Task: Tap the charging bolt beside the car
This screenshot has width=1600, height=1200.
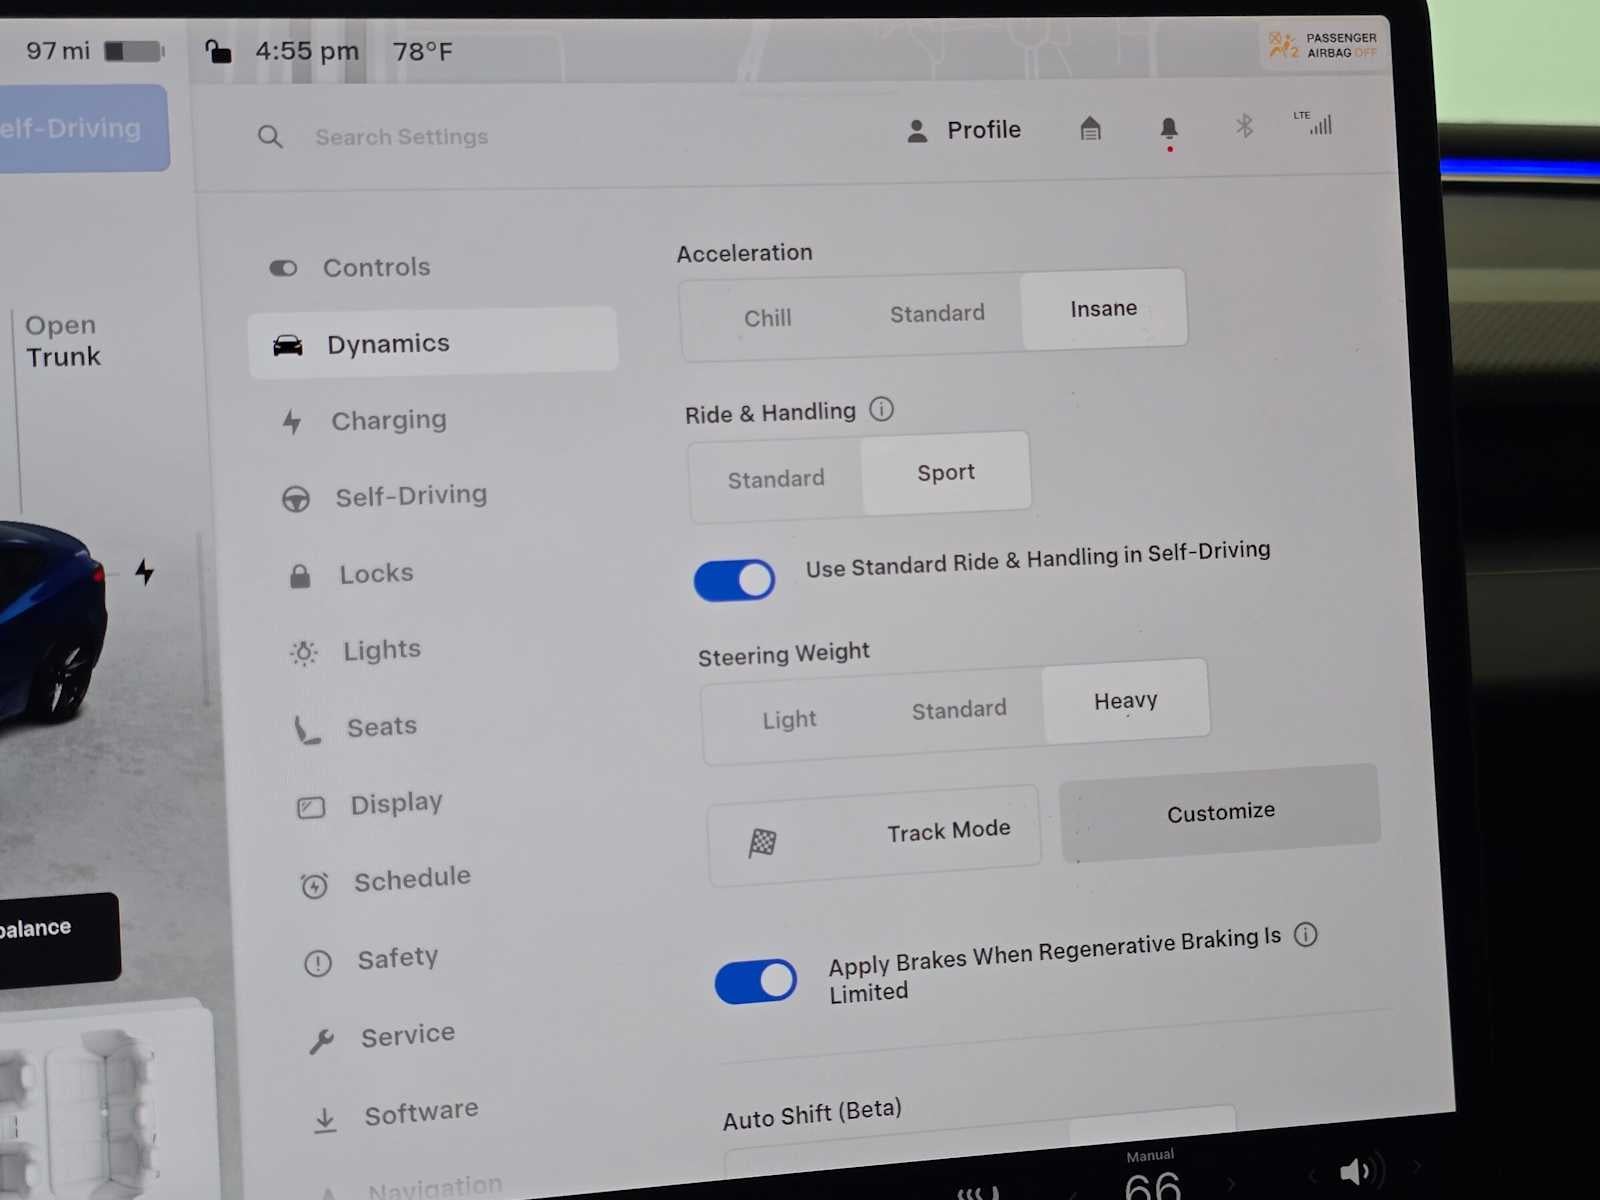Action: coord(144,572)
